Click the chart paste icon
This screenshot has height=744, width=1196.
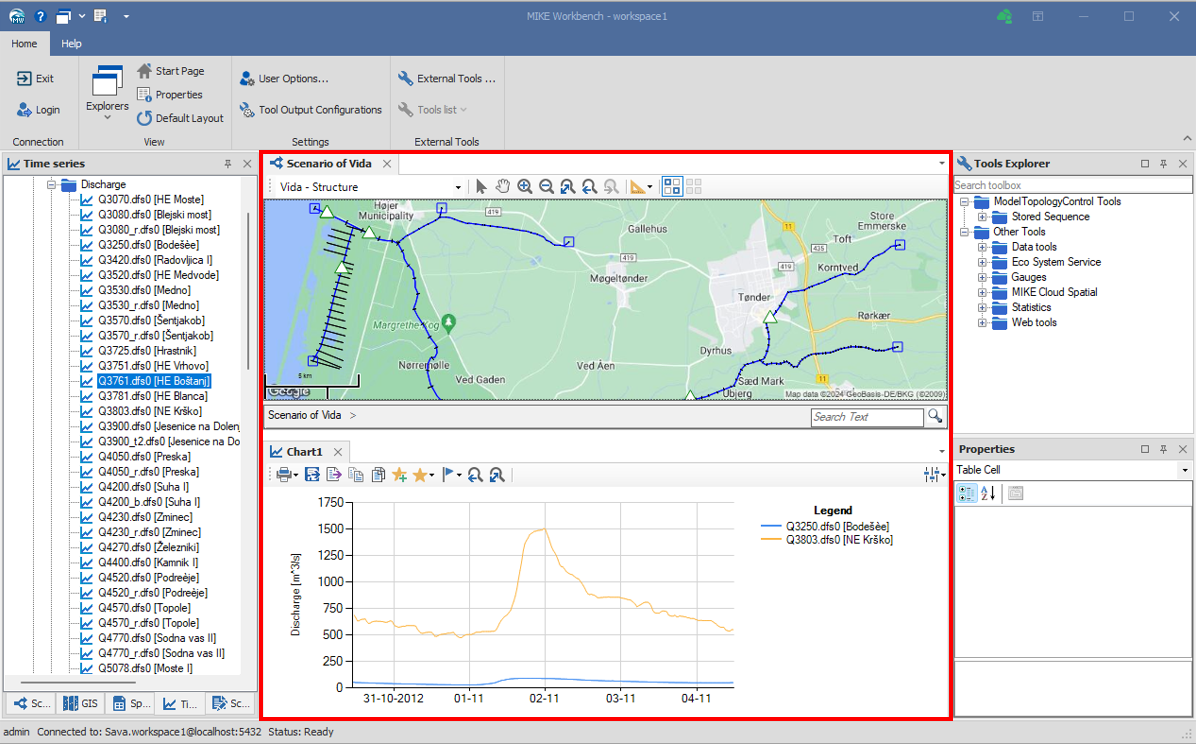click(378, 475)
